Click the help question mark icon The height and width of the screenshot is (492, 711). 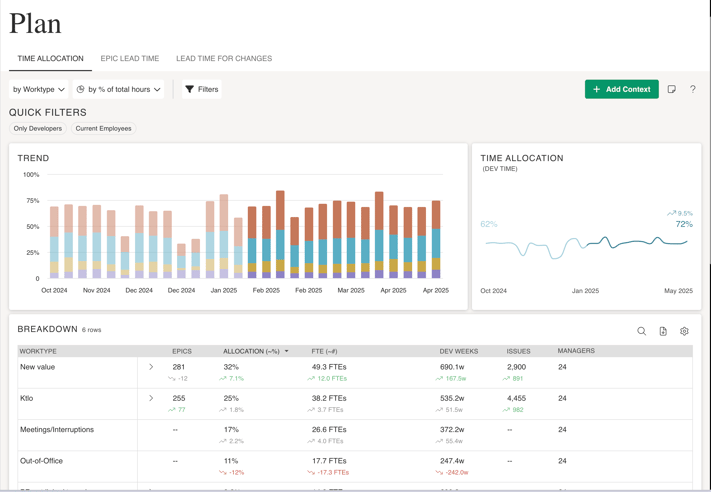[692, 89]
